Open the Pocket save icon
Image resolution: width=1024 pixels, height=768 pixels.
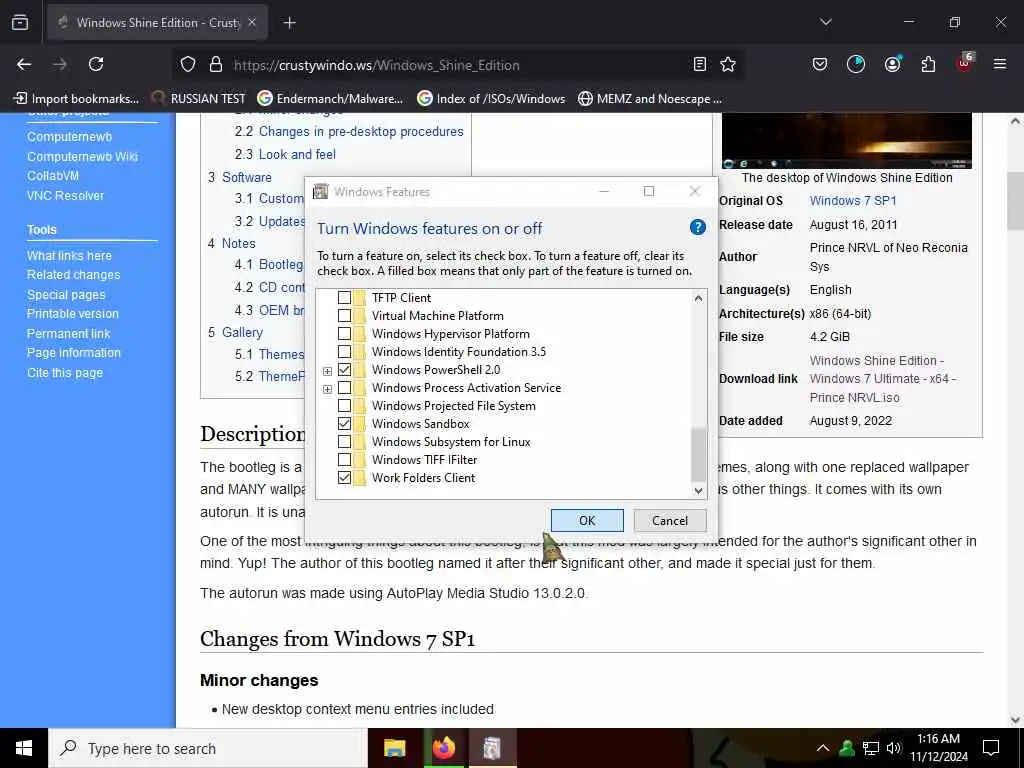pos(820,64)
